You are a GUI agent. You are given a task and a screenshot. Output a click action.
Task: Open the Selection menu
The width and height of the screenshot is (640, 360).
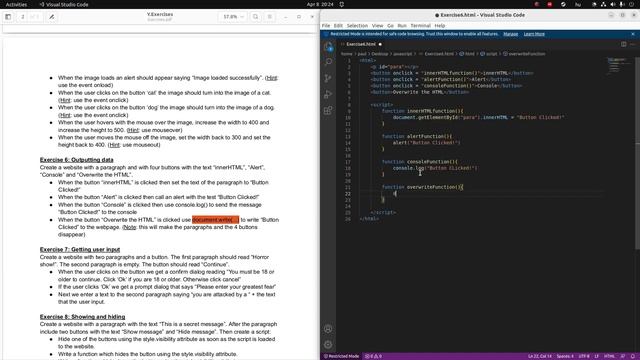click(357, 26)
